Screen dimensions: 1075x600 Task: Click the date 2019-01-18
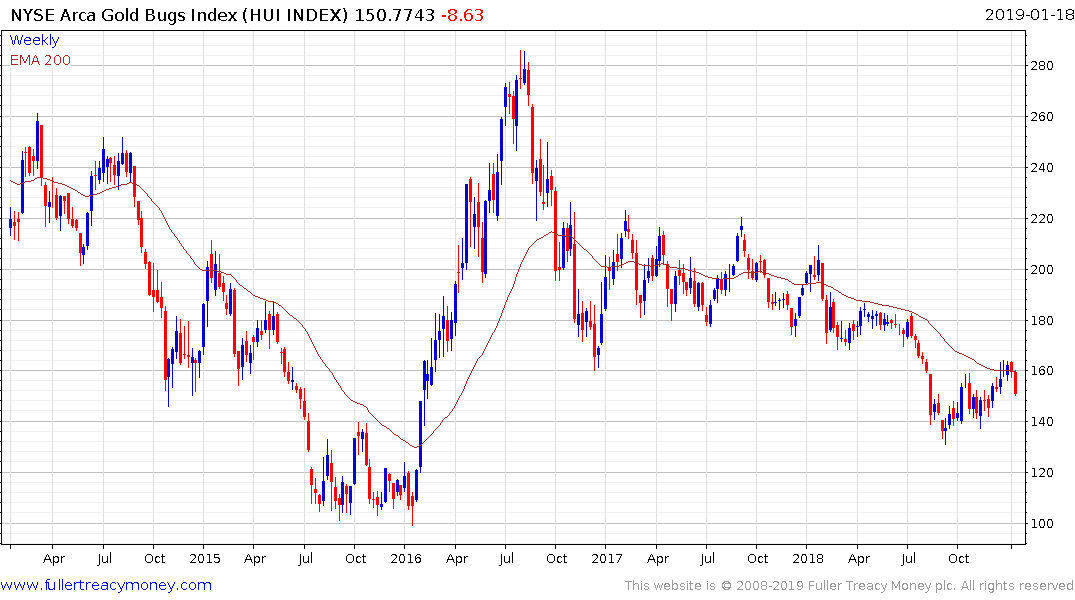pyautogui.click(x=1029, y=14)
